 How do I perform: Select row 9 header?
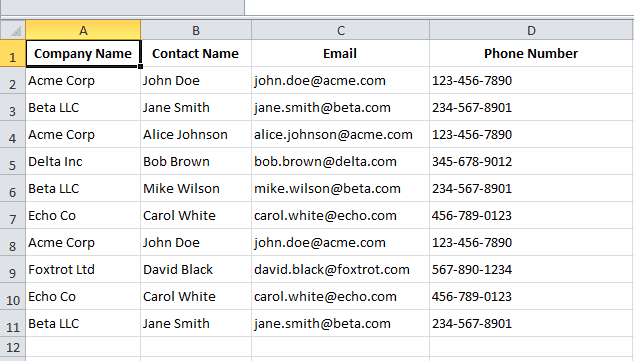tap(13, 270)
